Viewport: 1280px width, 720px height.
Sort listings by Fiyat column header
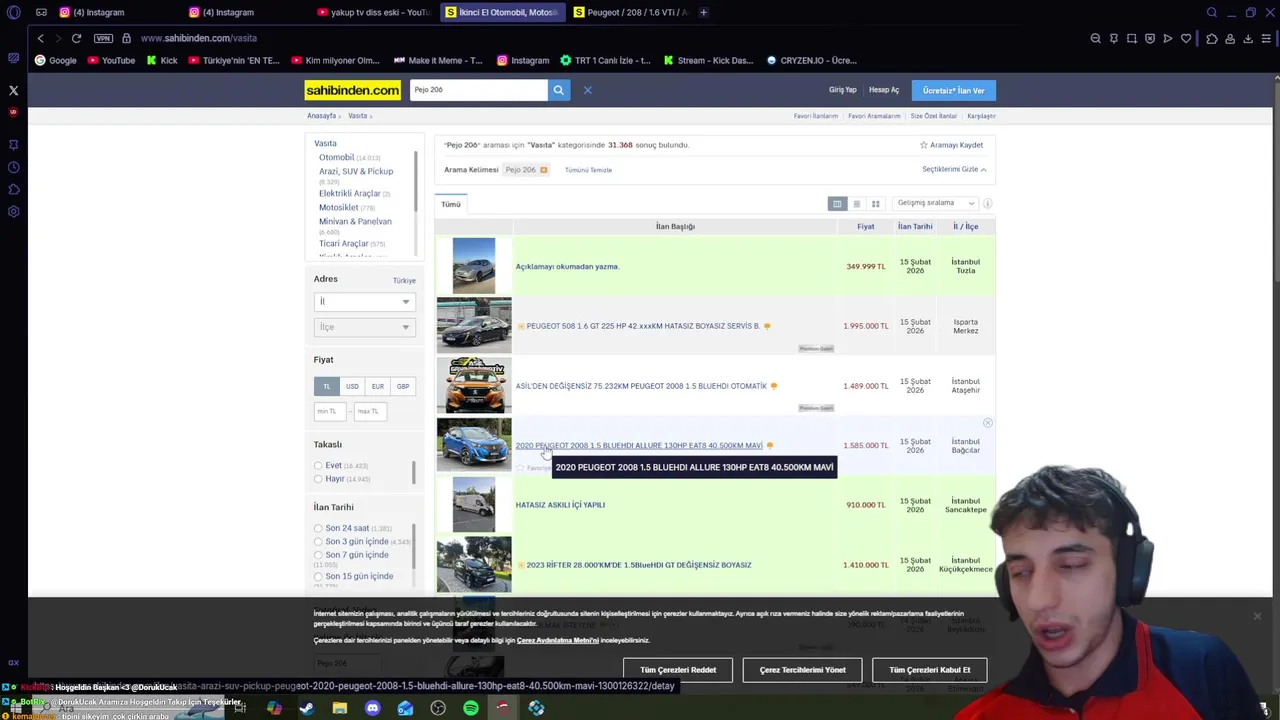coord(865,227)
